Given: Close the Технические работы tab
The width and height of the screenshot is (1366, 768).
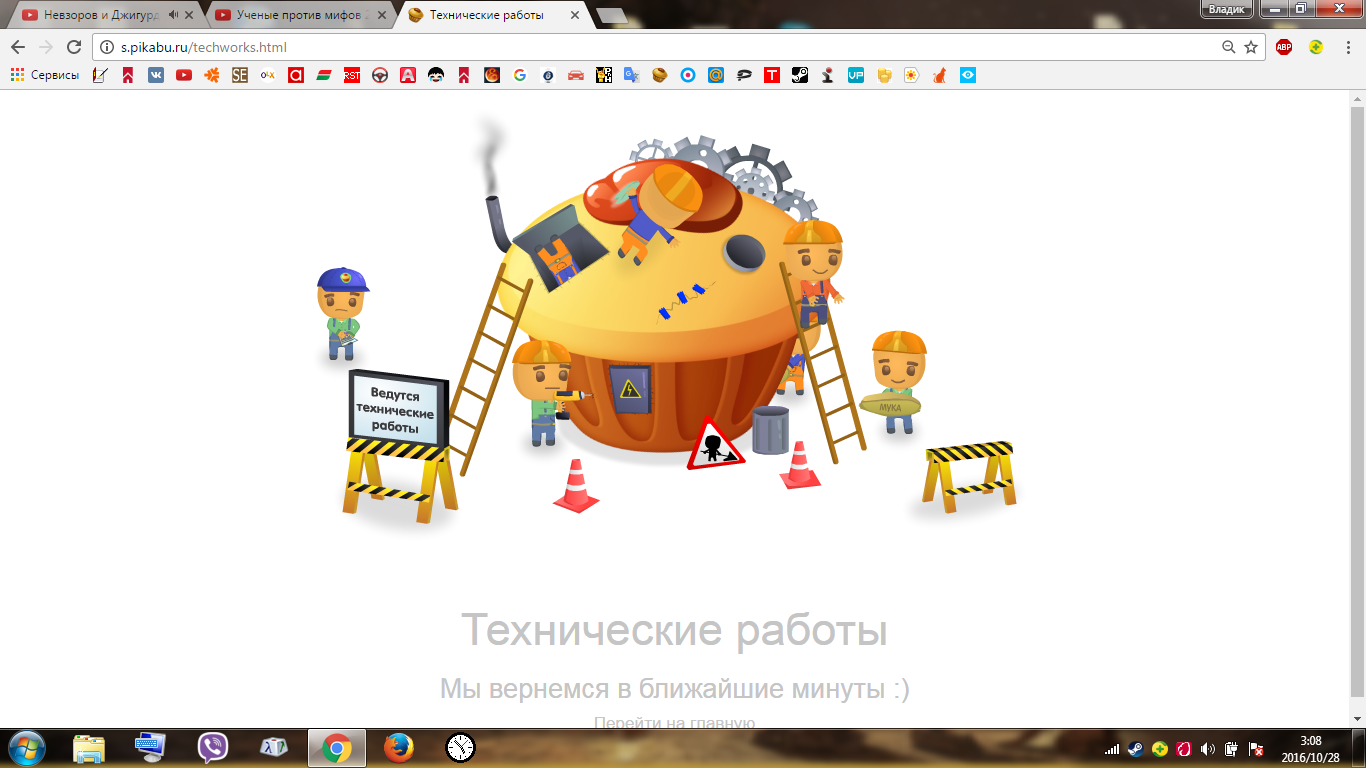Looking at the screenshot, I should (x=574, y=15).
